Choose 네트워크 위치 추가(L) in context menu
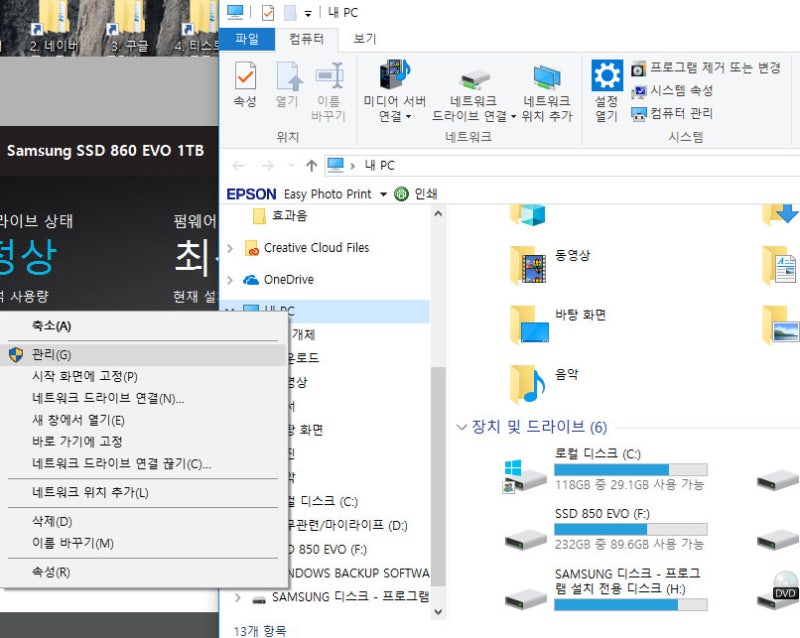Viewport: 800px width, 638px height. click(x=143, y=493)
